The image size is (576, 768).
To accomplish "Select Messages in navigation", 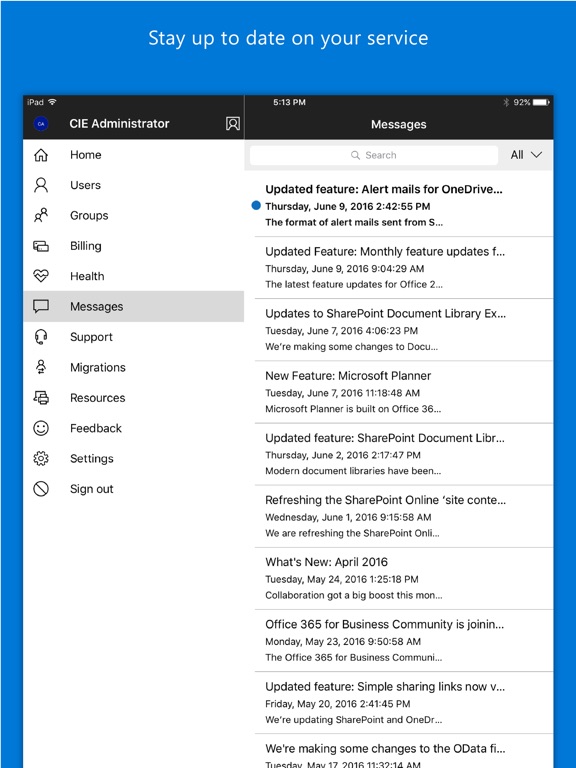I will pos(133,307).
